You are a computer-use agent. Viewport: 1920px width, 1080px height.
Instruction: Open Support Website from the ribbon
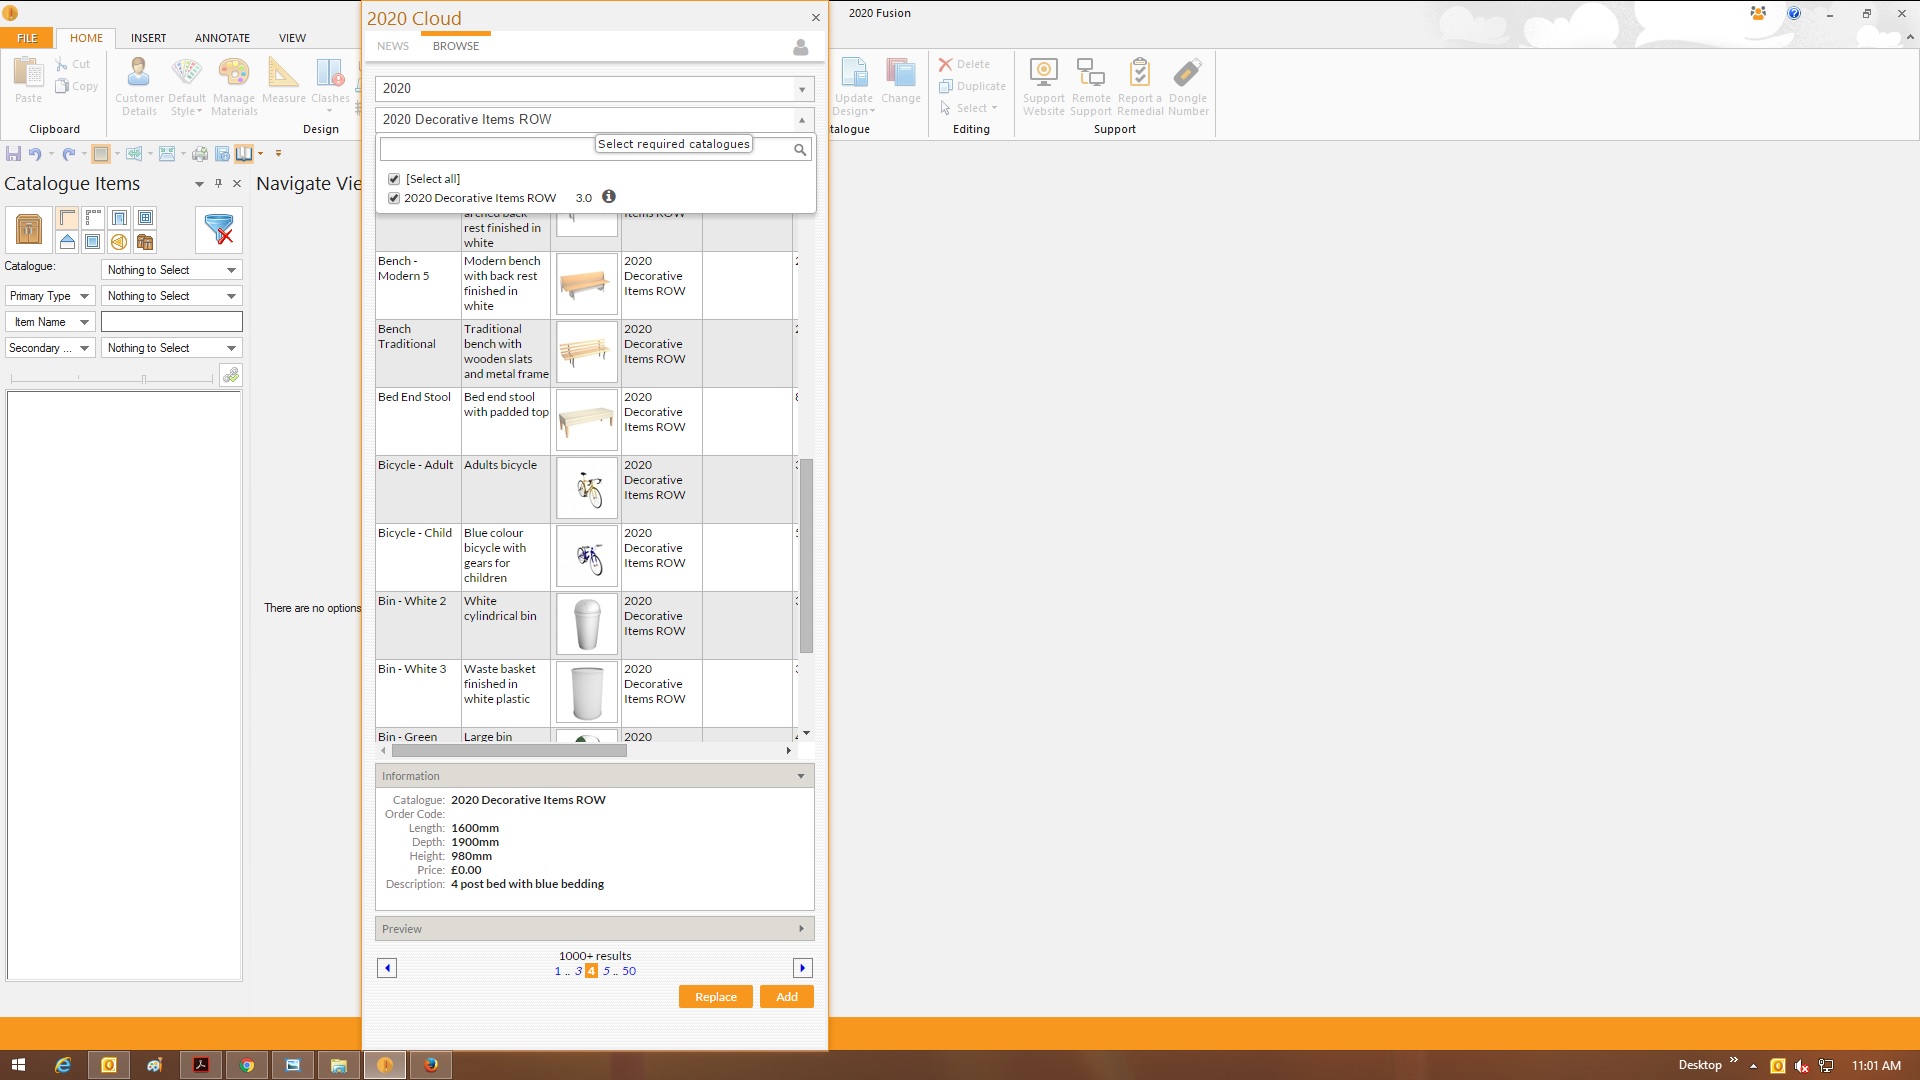pyautogui.click(x=1044, y=86)
